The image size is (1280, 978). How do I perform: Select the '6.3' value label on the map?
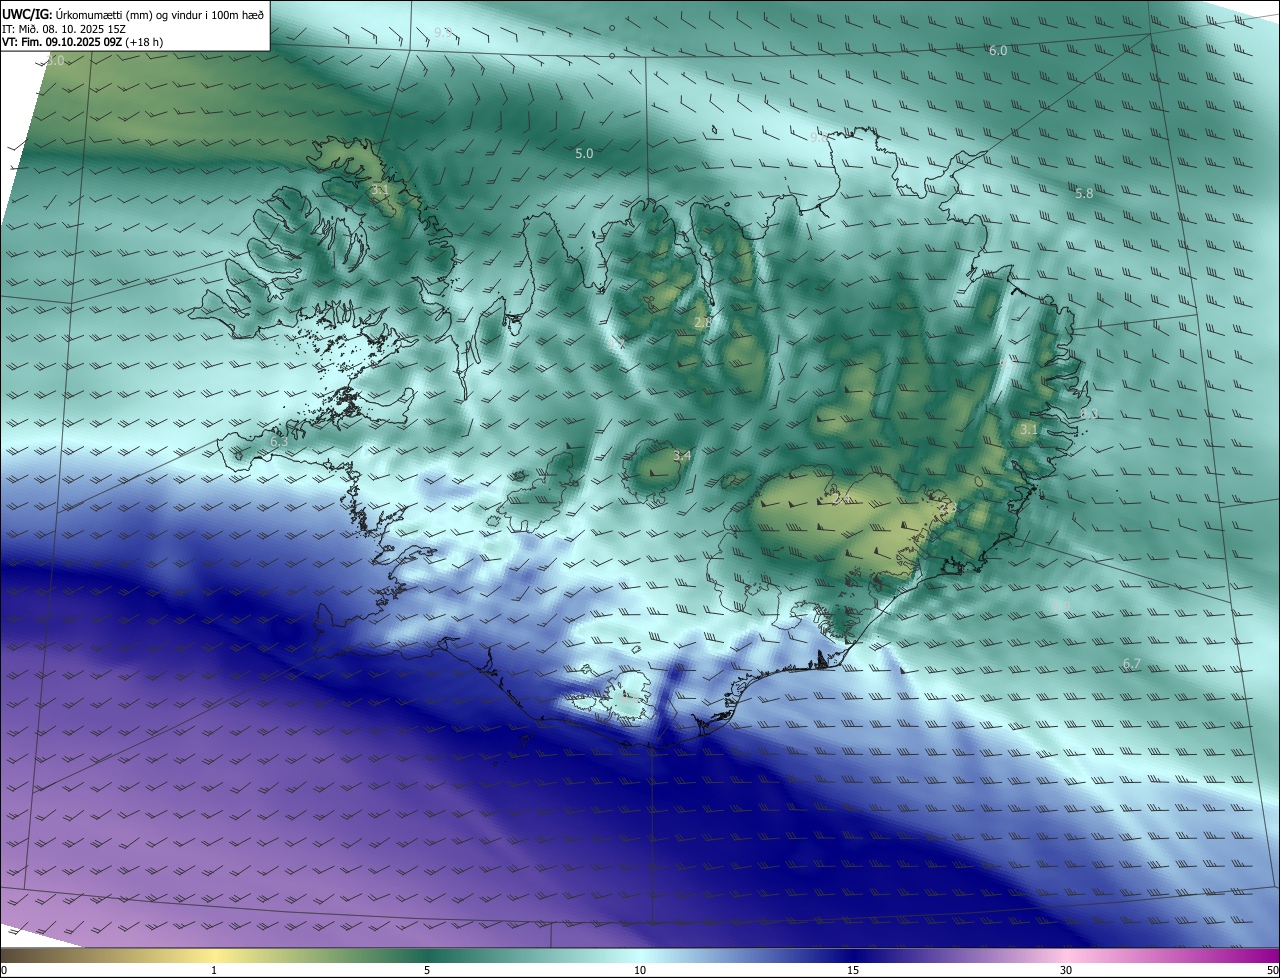(x=279, y=441)
